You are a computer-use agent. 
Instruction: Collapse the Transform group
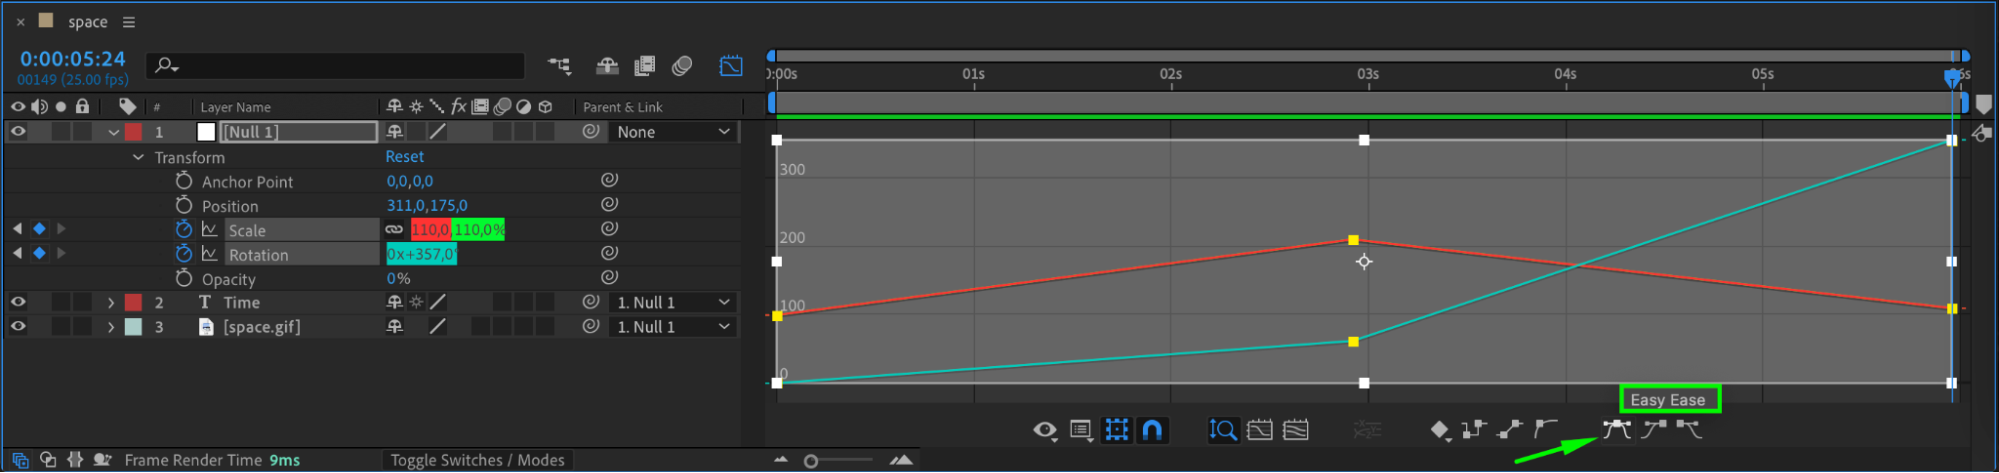[x=138, y=157]
